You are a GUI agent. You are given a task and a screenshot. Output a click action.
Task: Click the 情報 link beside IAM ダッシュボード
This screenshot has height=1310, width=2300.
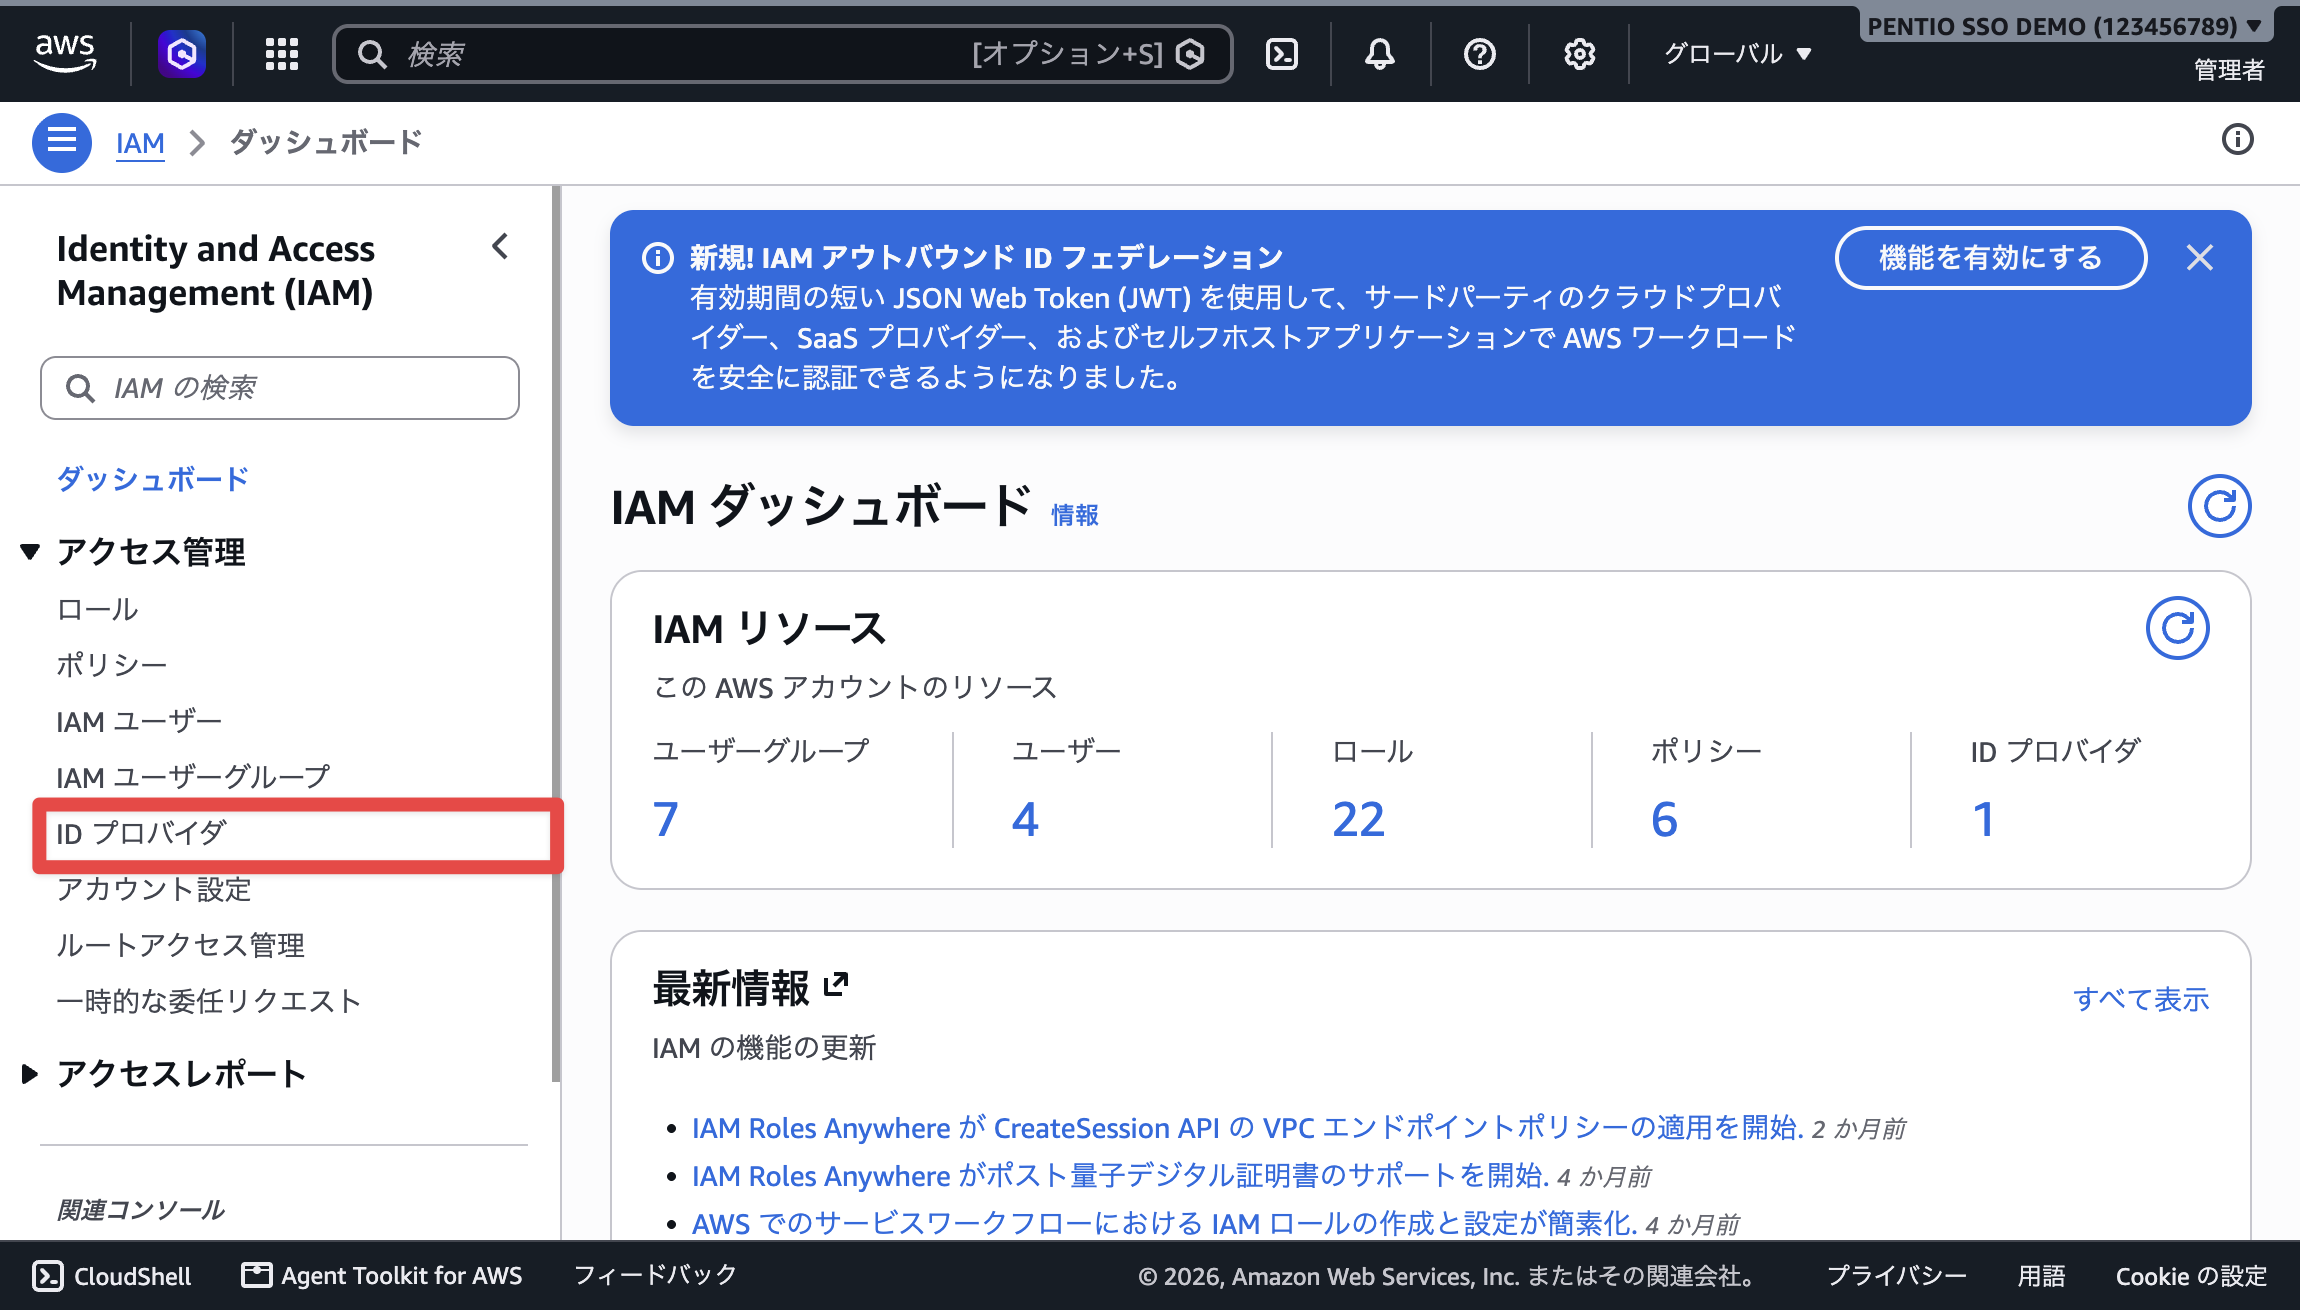tap(1075, 515)
